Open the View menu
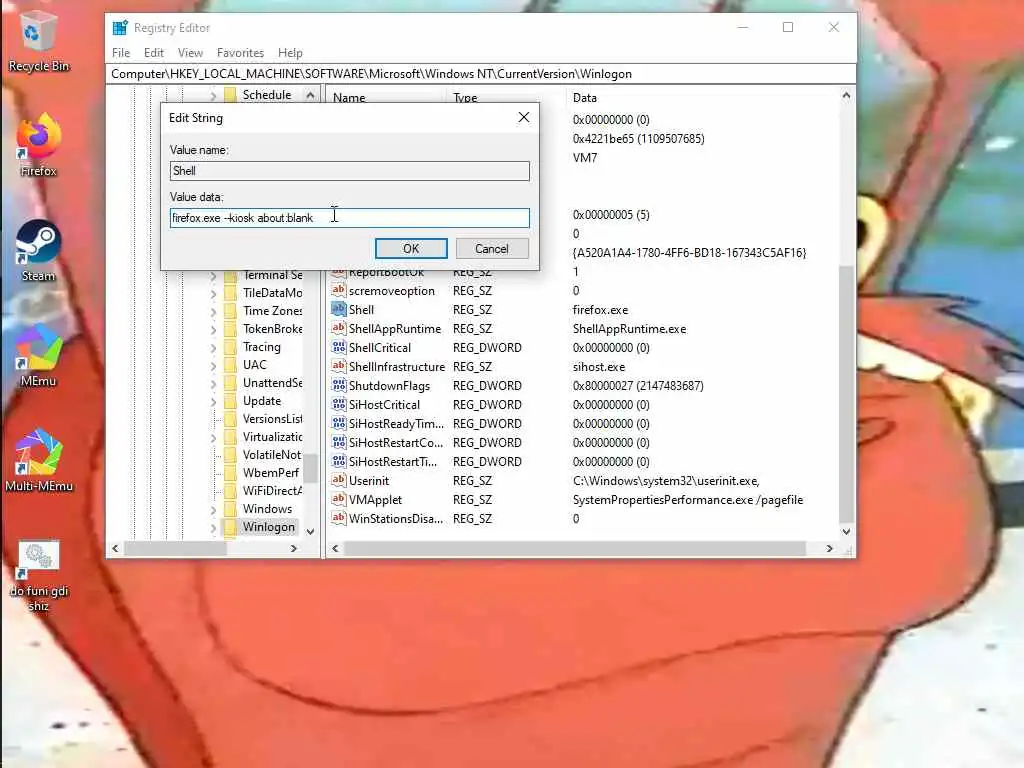The image size is (1024, 768). pos(190,53)
